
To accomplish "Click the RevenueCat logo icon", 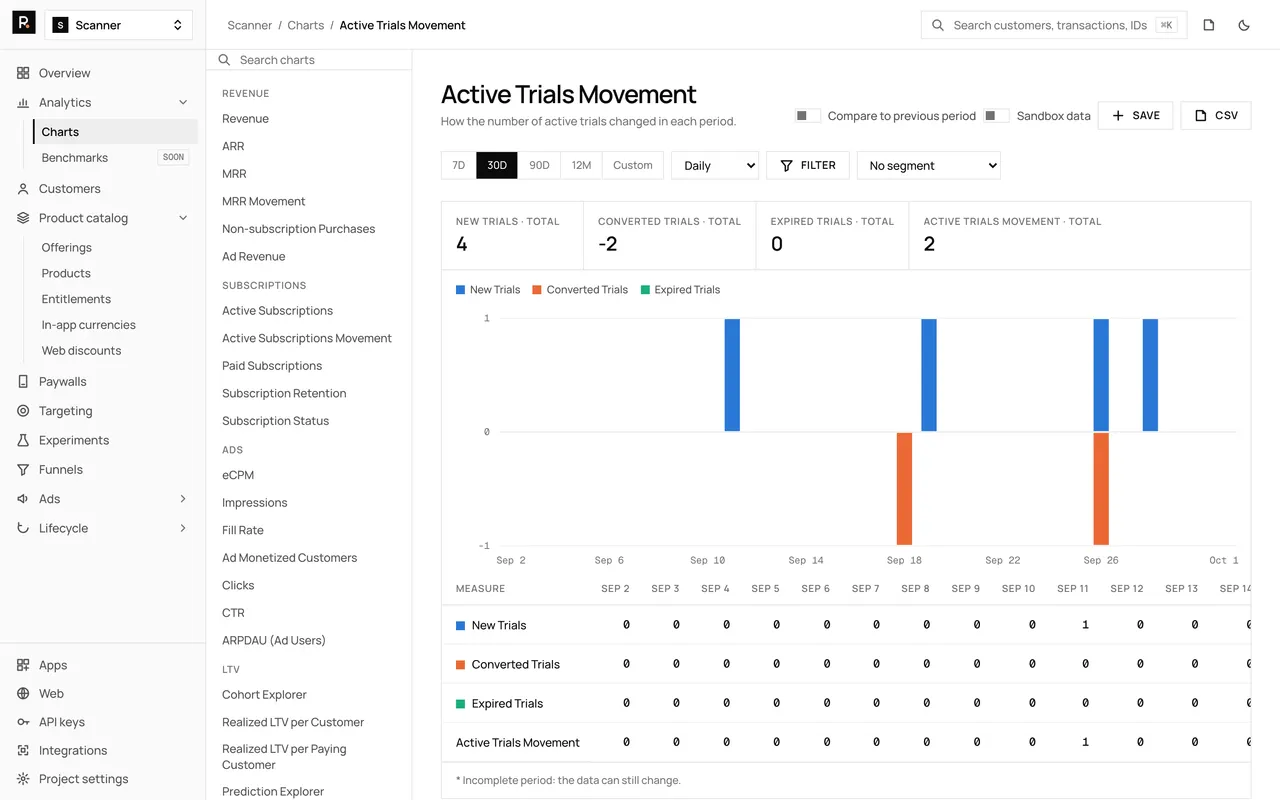I will [x=24, y=23].
